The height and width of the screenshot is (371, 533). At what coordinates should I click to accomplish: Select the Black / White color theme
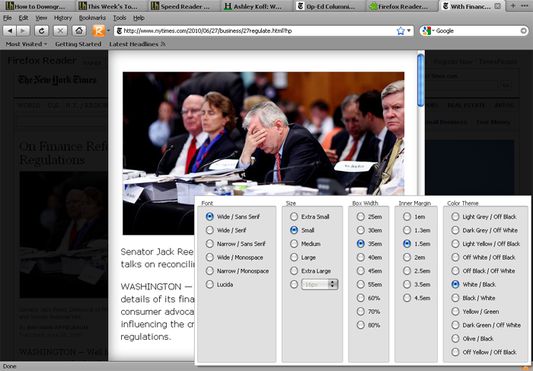(x=473, y=298)
